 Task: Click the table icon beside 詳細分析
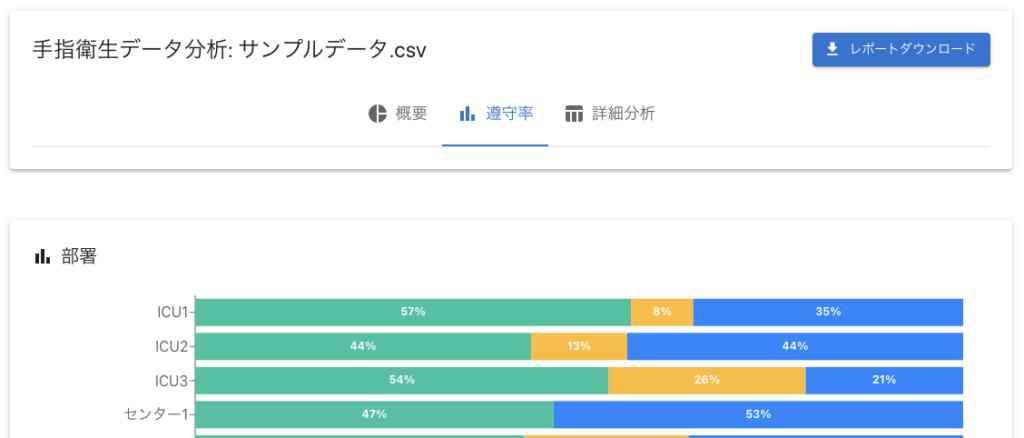(x=574, y=113)
